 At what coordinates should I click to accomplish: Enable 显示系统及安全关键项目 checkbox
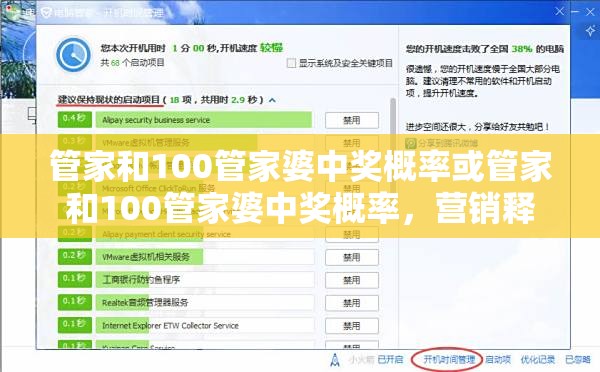click(291, 63)
